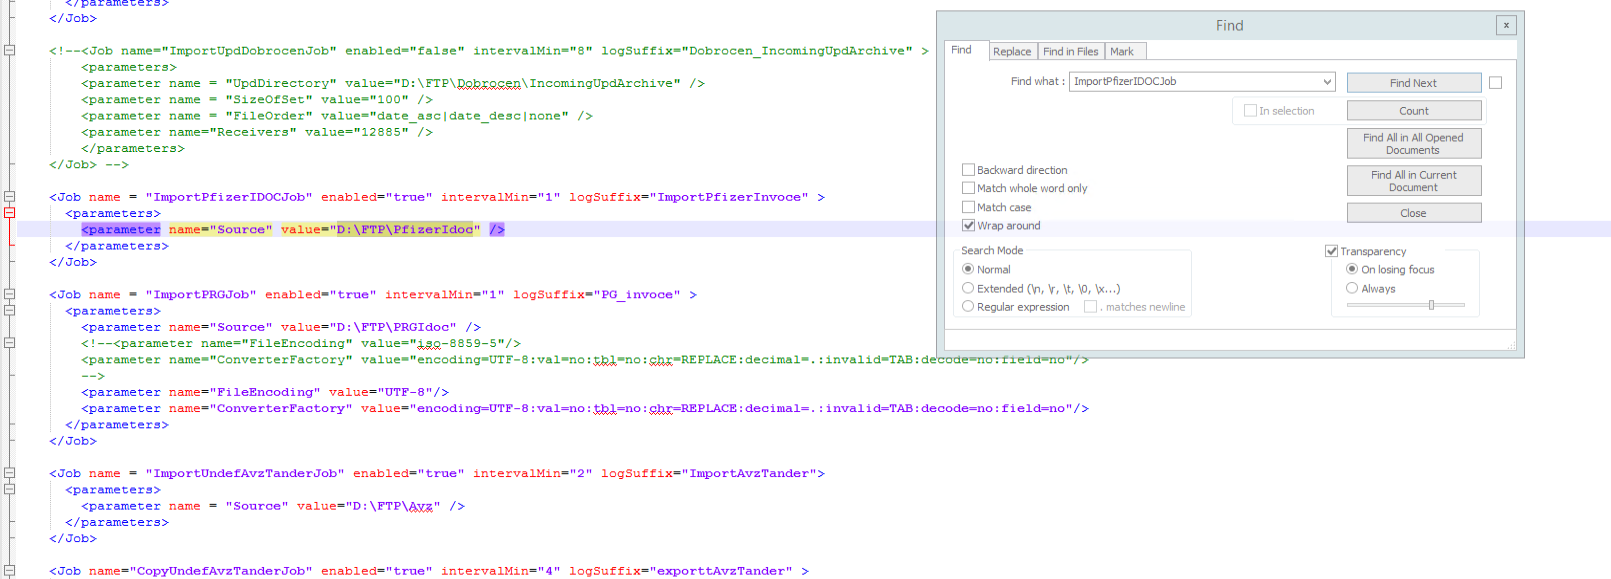
Task: Click the Find Next button
Action: pos(1413,83)
